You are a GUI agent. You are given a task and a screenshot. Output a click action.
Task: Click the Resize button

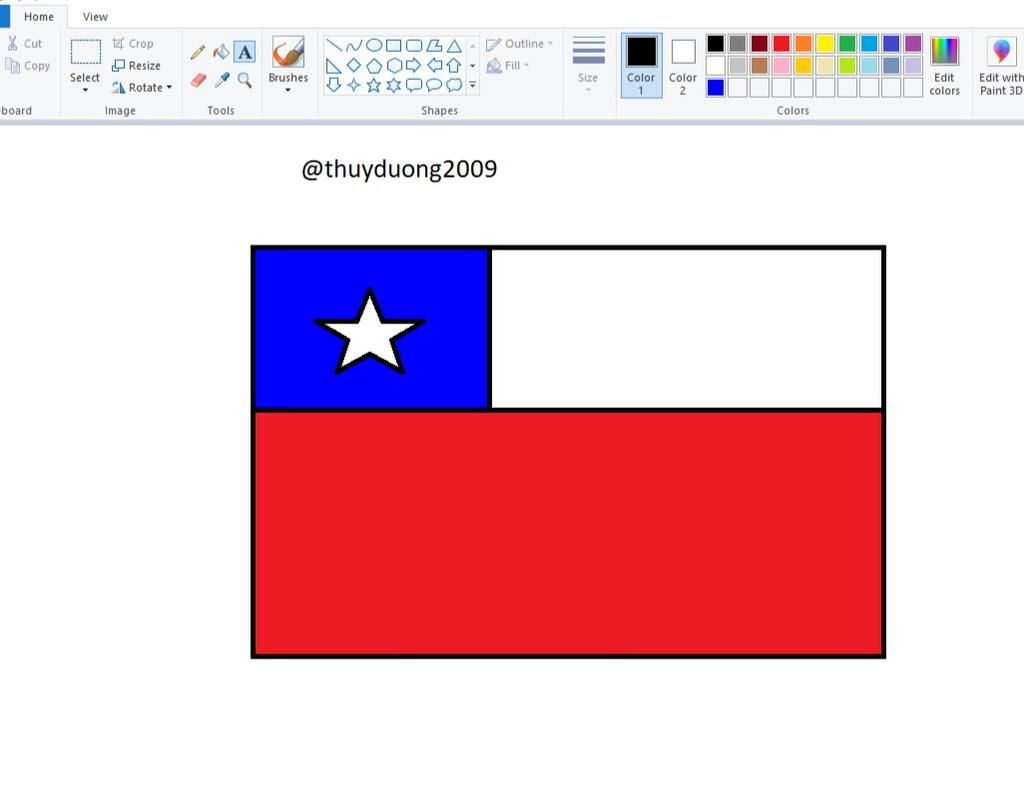pyautogui.click(x=136, y=65)
